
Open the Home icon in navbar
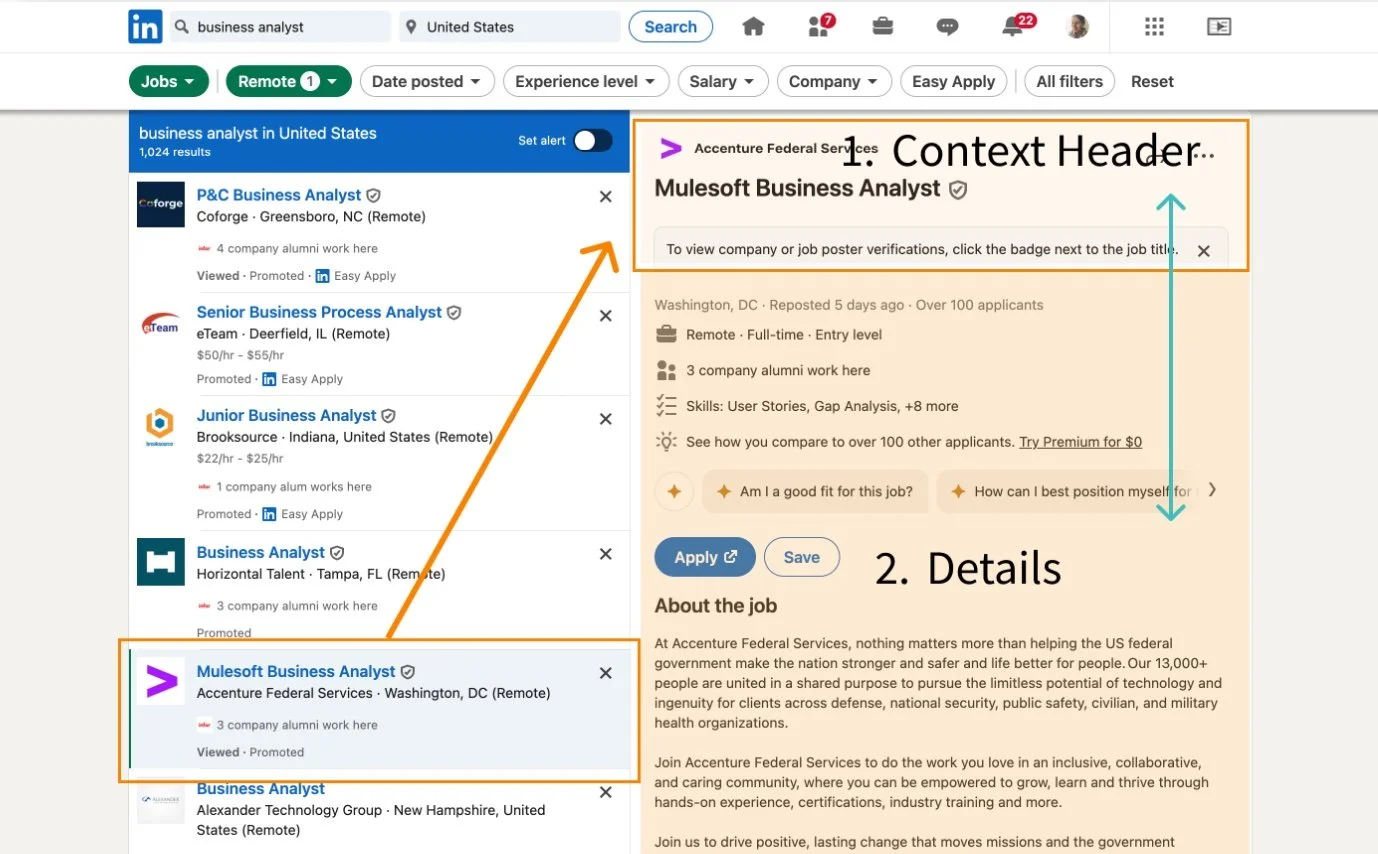[753, 27]
